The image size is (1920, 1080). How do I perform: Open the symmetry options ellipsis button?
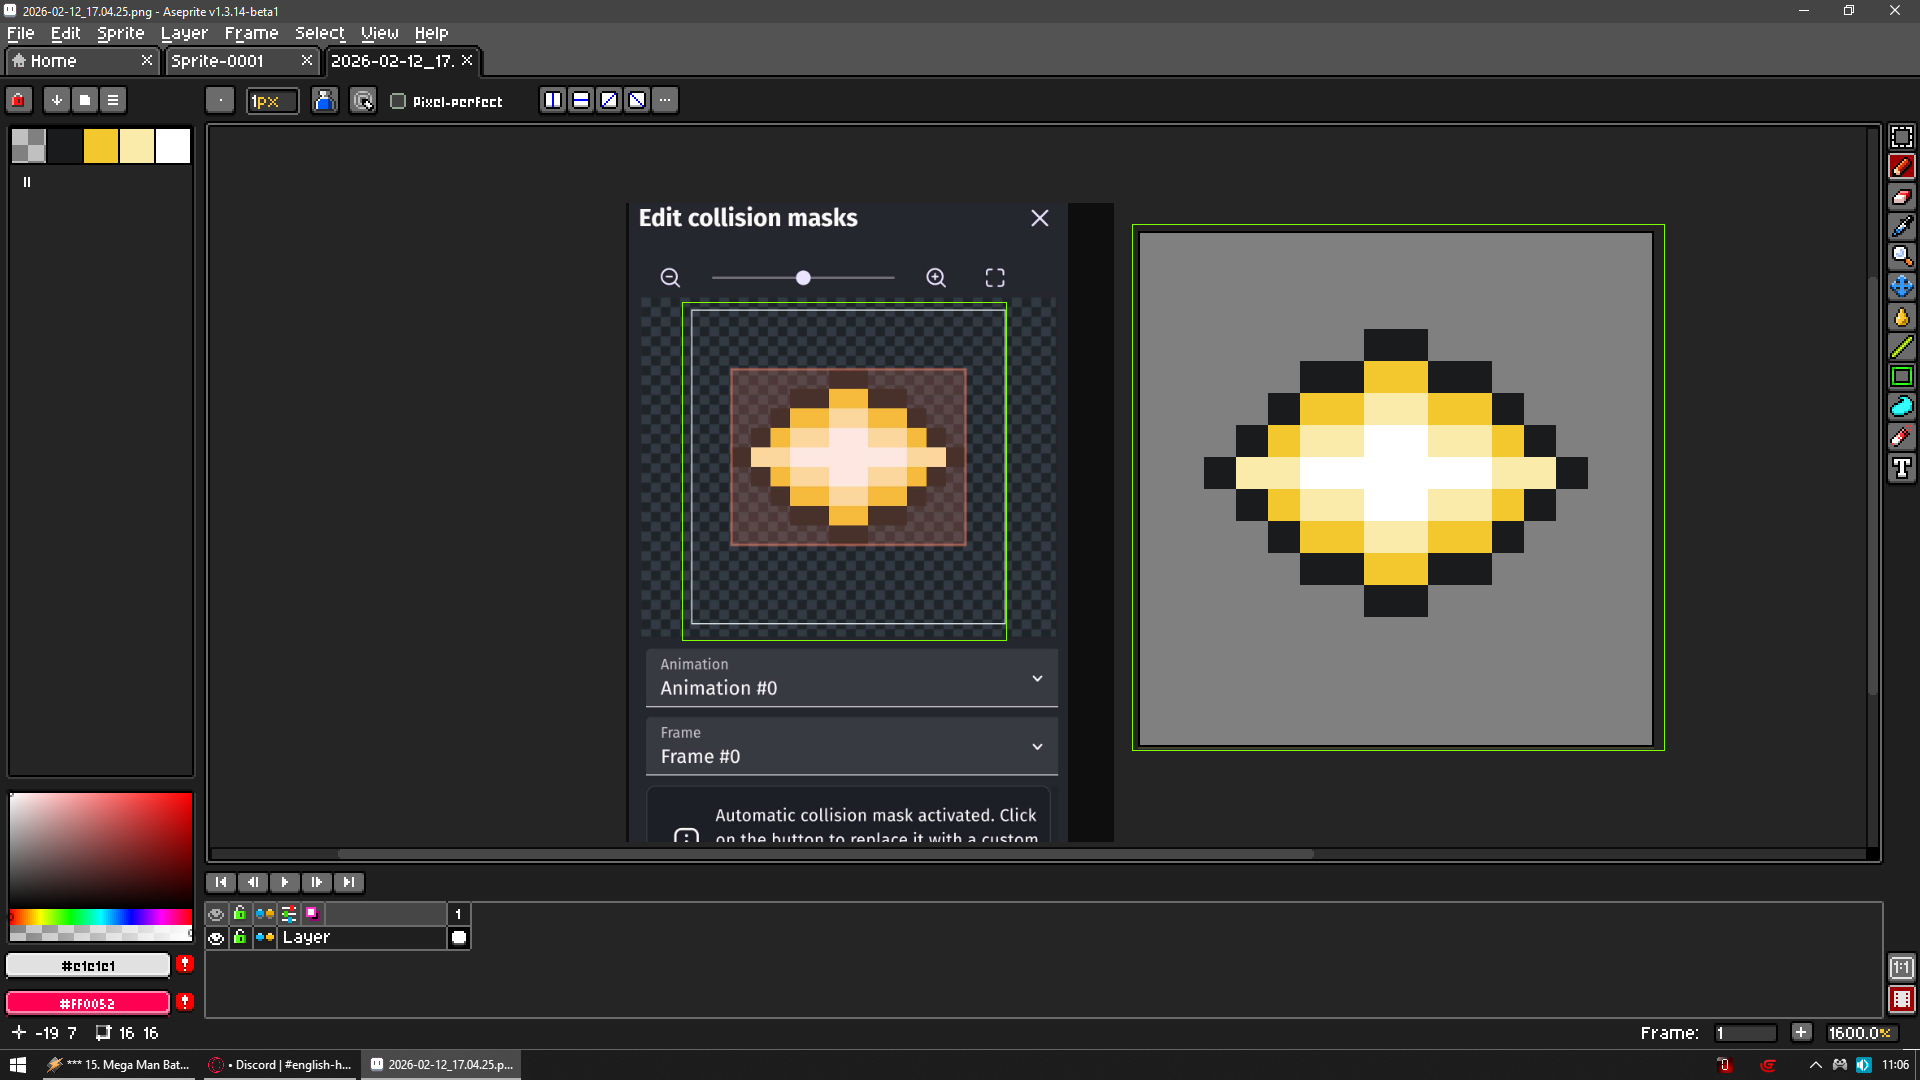point(665,100)
